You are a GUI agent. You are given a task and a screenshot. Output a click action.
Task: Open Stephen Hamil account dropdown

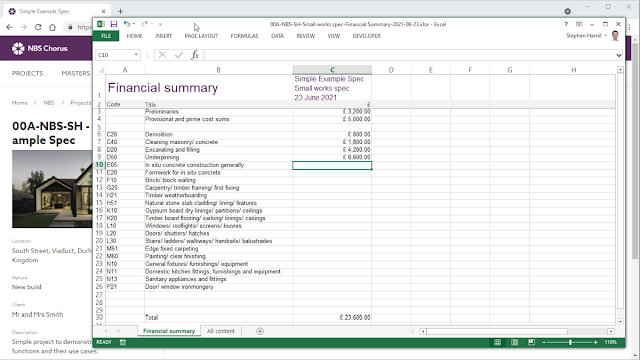(x=605, y=36)
